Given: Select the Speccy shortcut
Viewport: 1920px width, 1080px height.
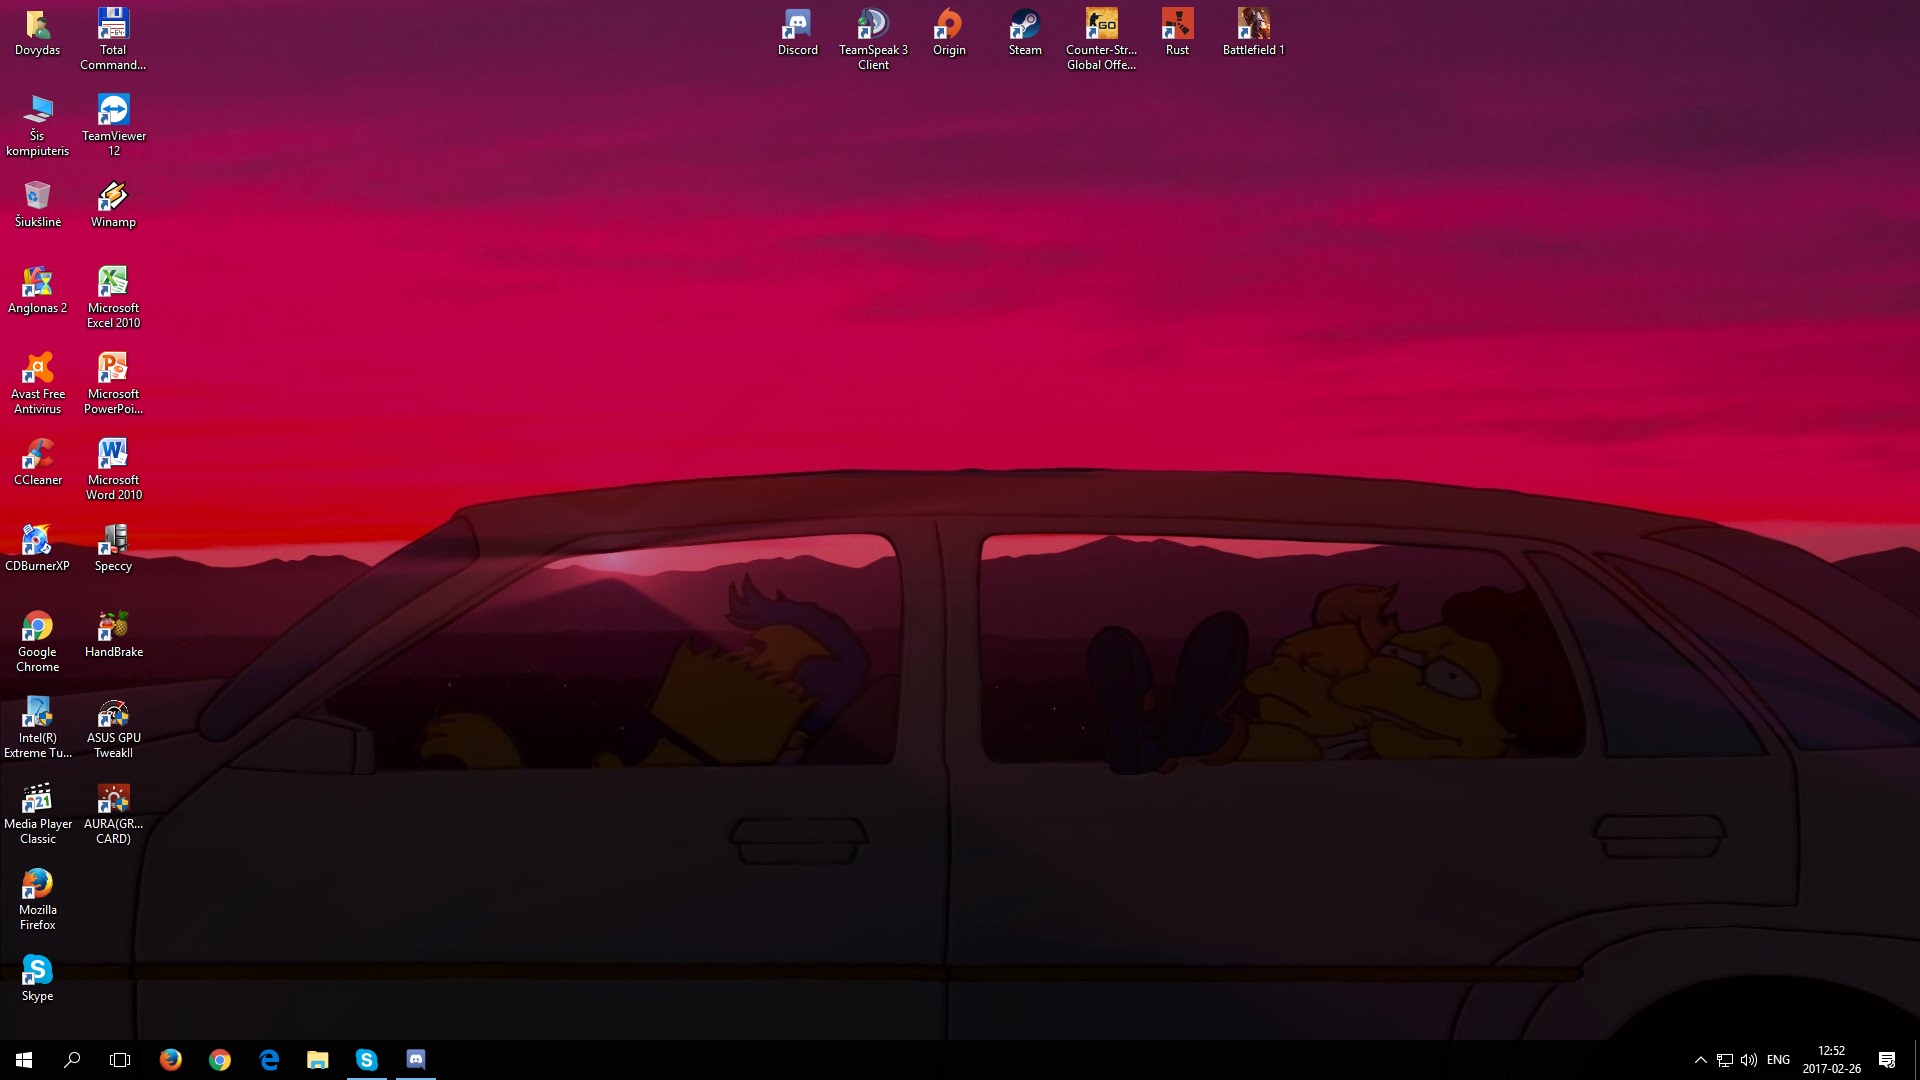Looking at the screenshot, I should 113,549.
